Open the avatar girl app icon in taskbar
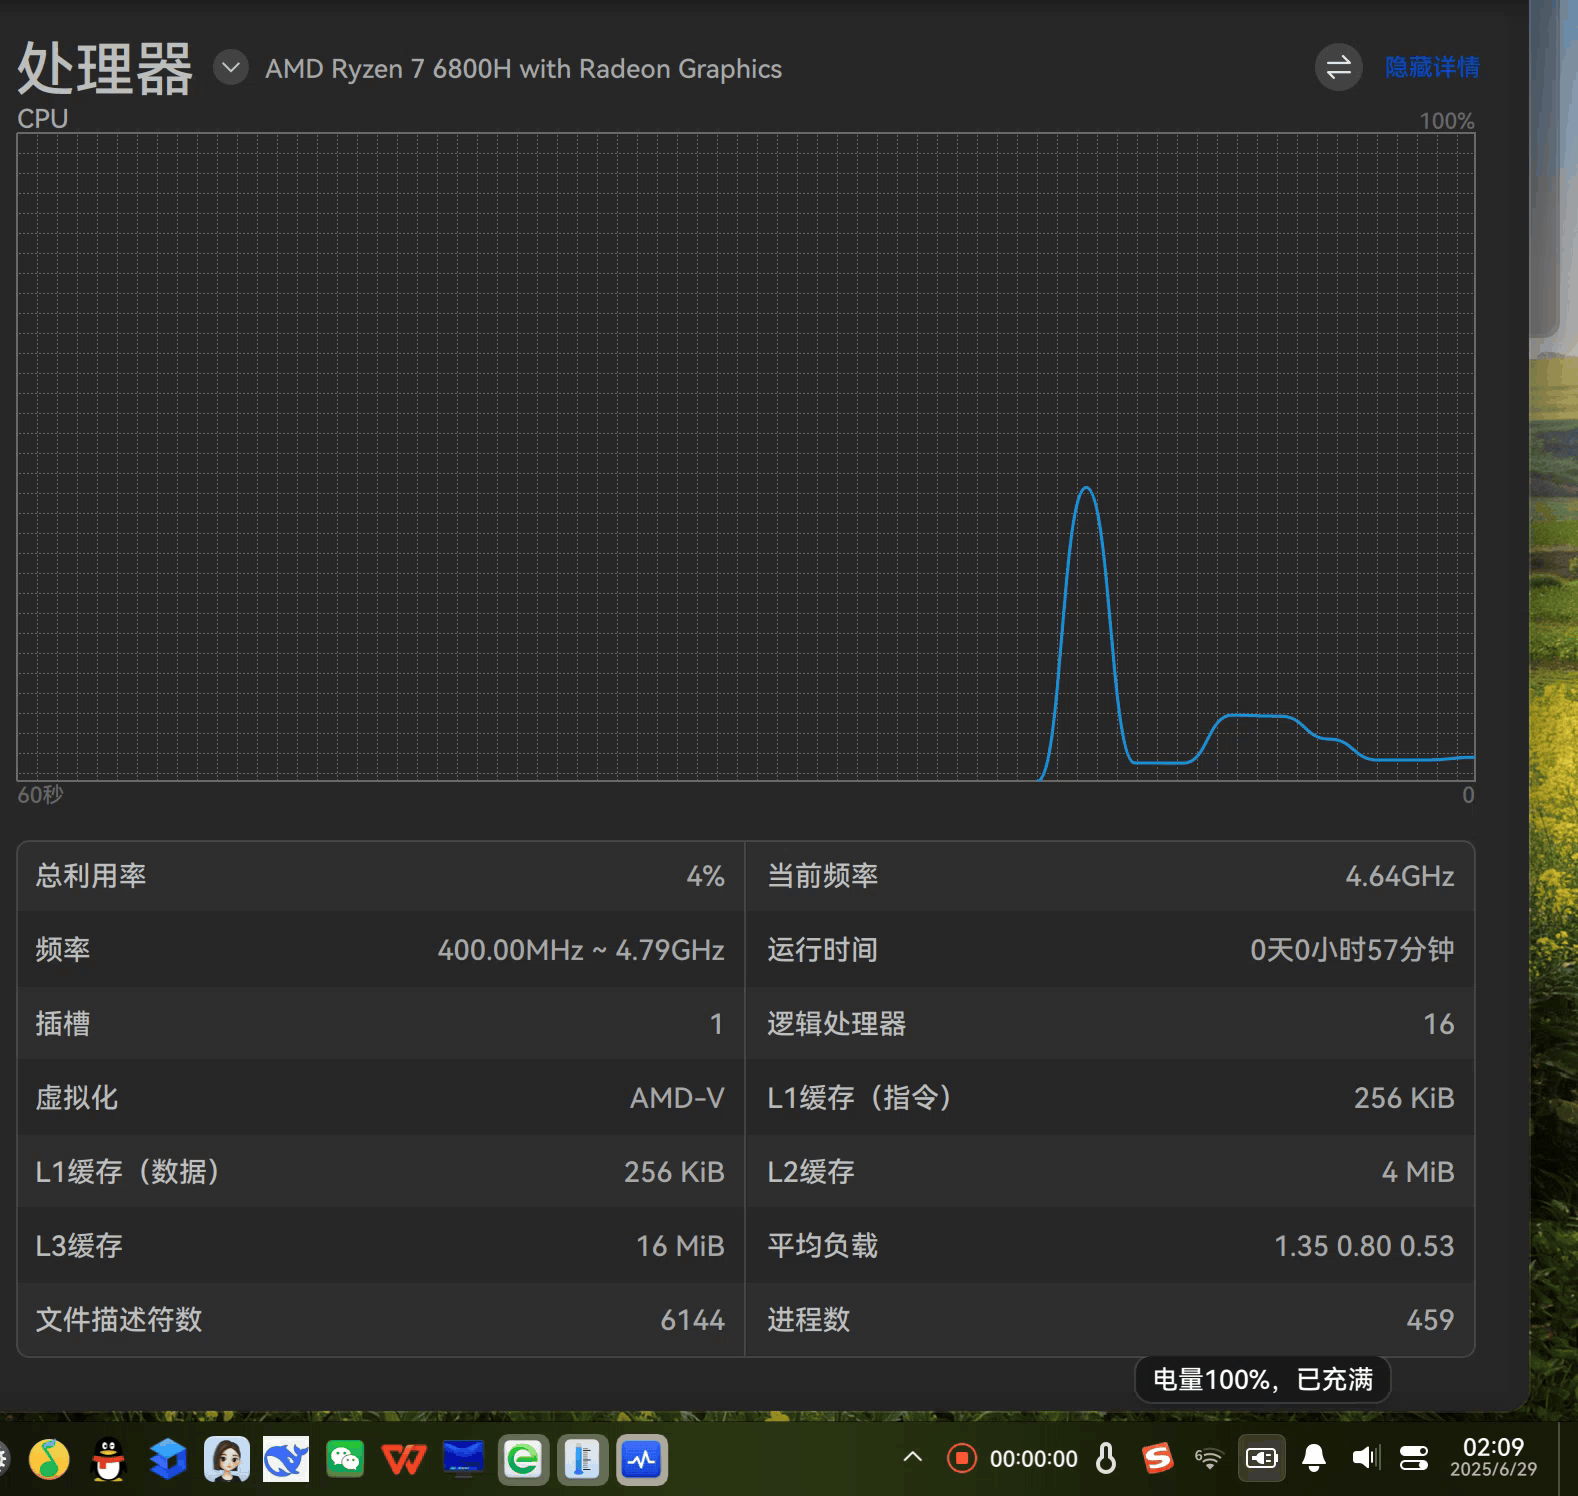The image size is (1578, 1496). coord(227,1459)
